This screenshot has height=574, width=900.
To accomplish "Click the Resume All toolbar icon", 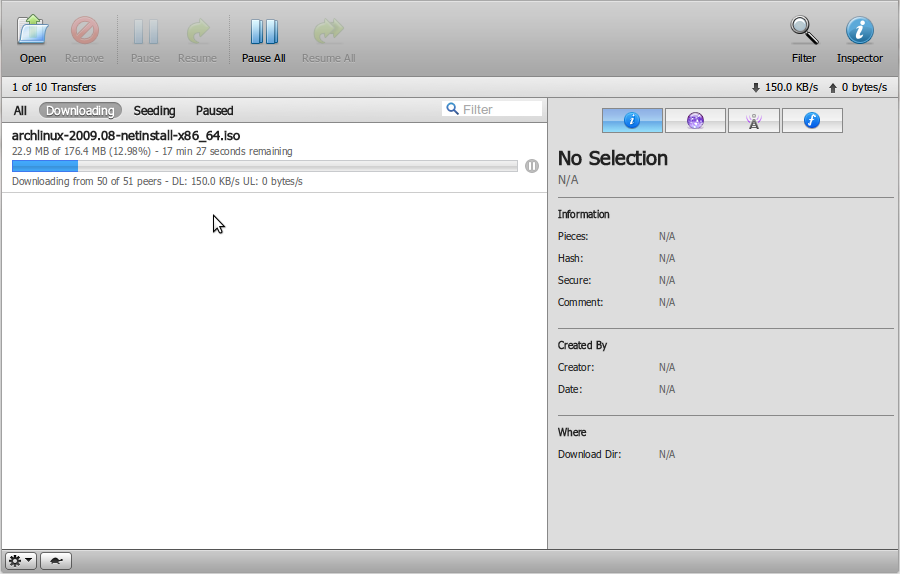I will pyautogui.click(x=328, y=32).
